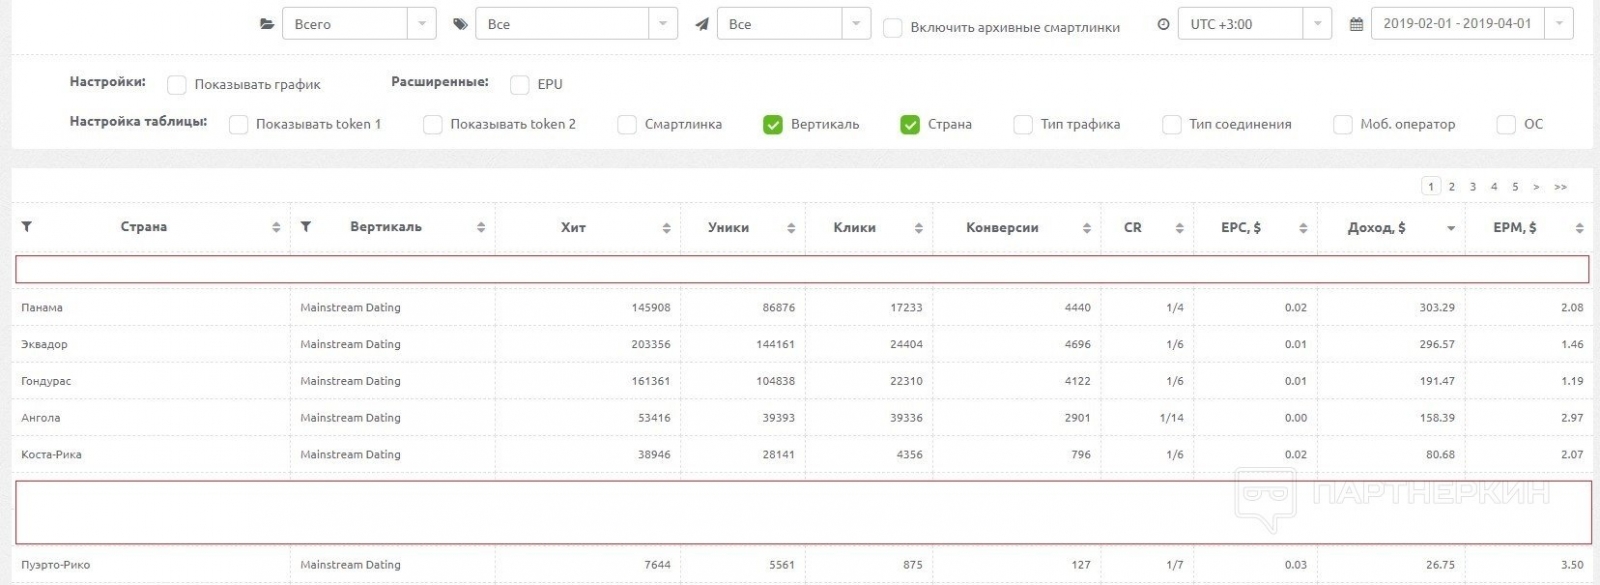
Task: Tick the Тип соединения checkbox
Action: (1172, 125)
